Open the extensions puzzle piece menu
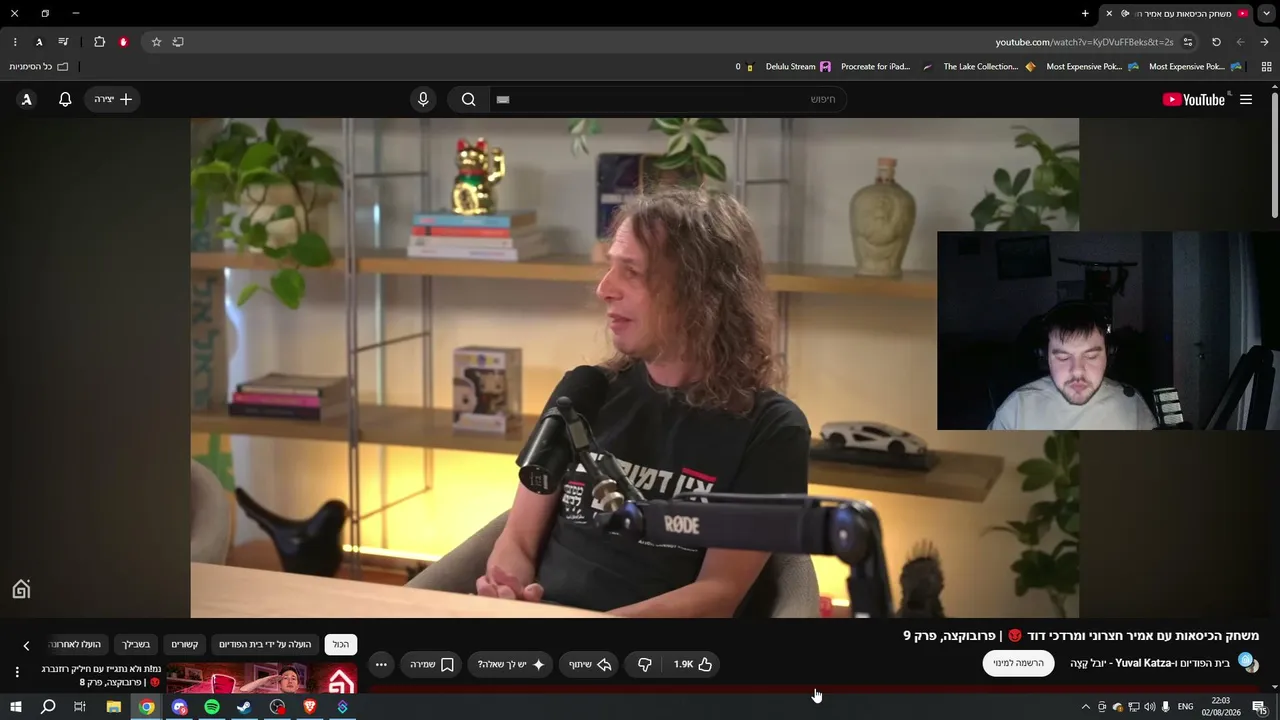The width and height of the screenshot is (1280, 720). tap(99, 42)
